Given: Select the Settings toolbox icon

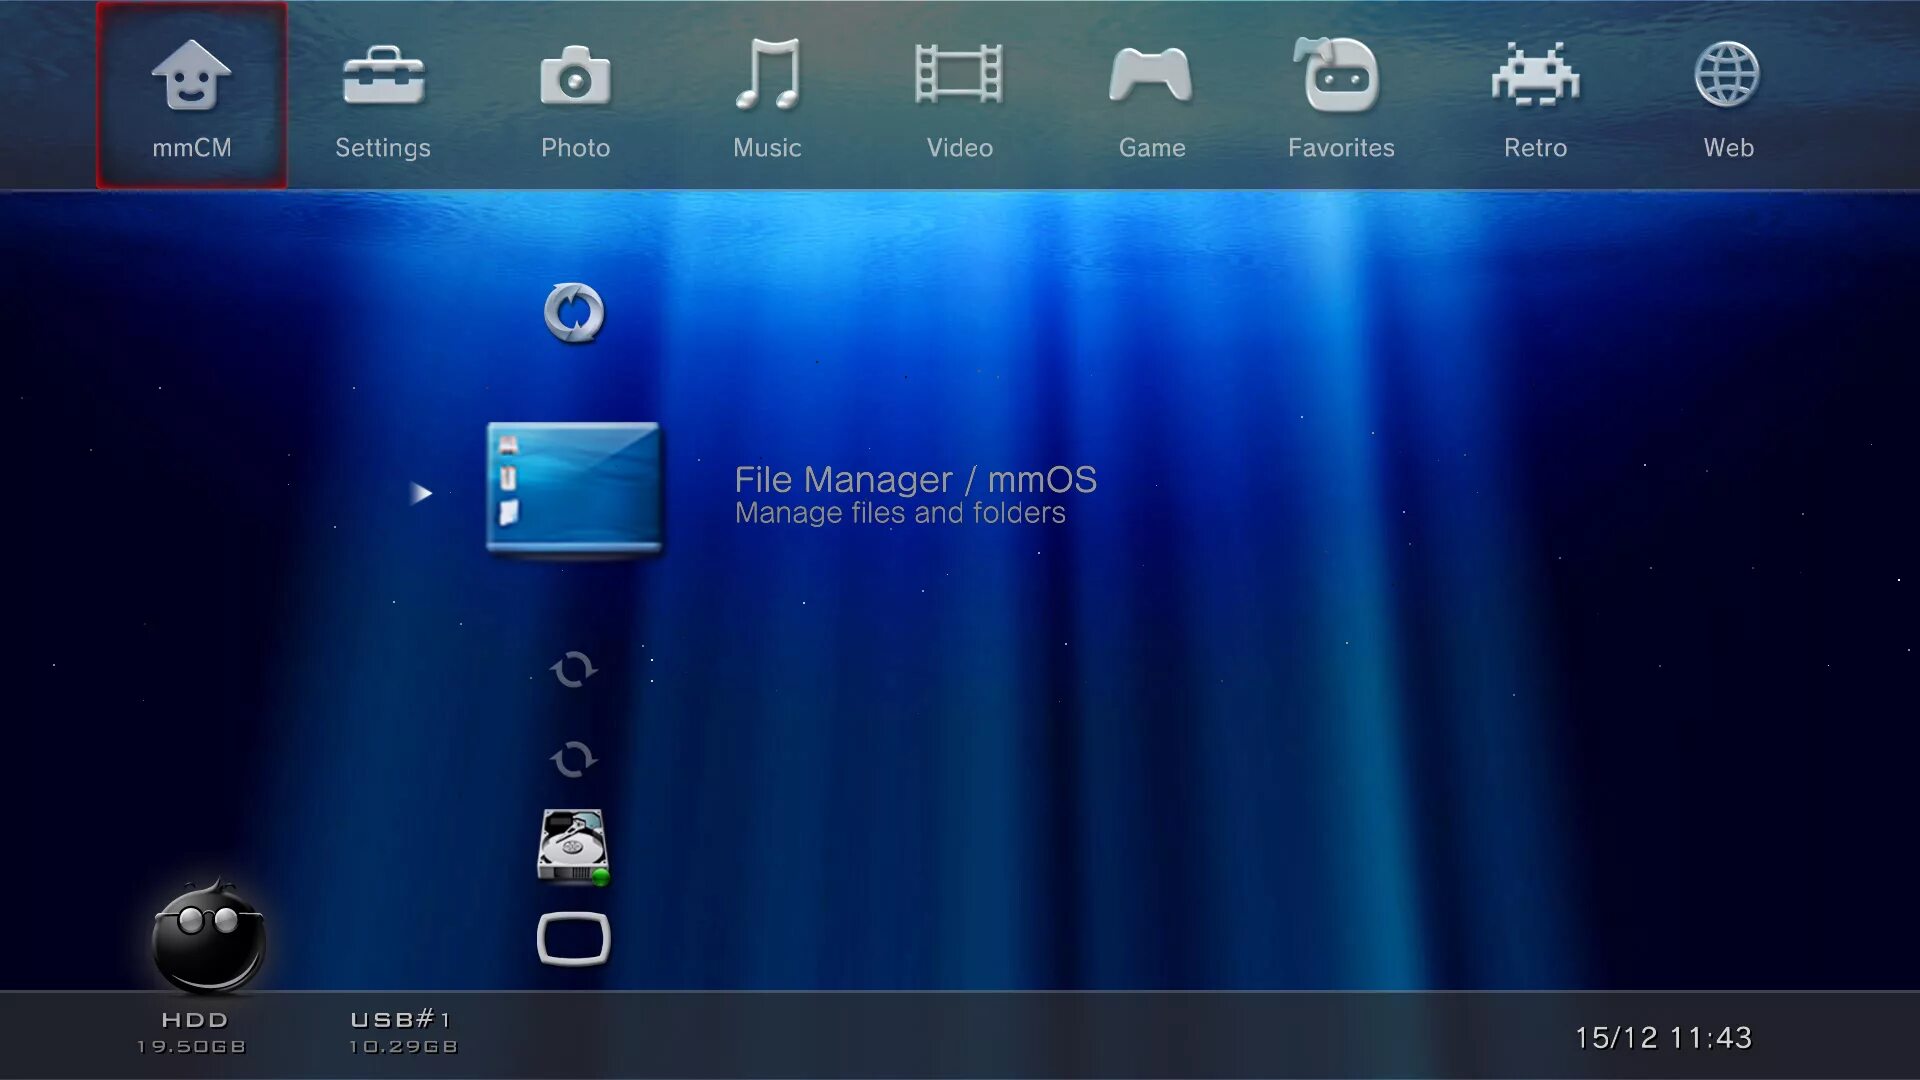Looking at the screenshot, I should (383, 78).
